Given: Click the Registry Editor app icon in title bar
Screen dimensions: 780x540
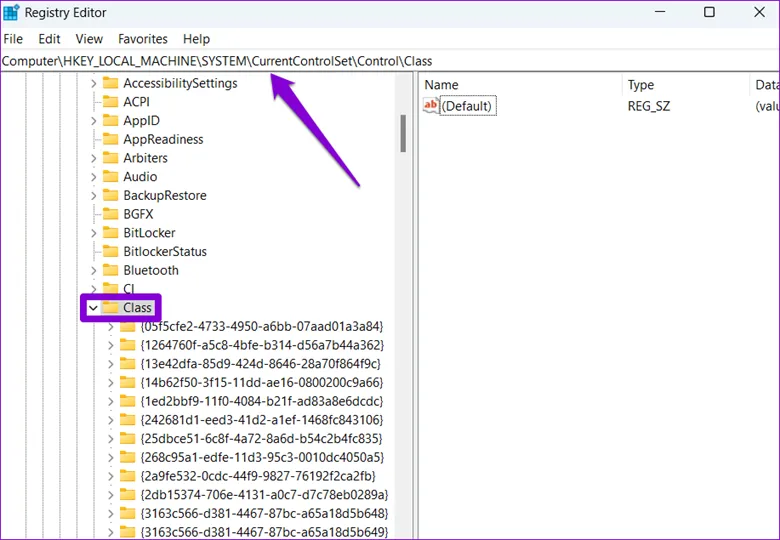Looking at the screenshot, I should 11,13.
